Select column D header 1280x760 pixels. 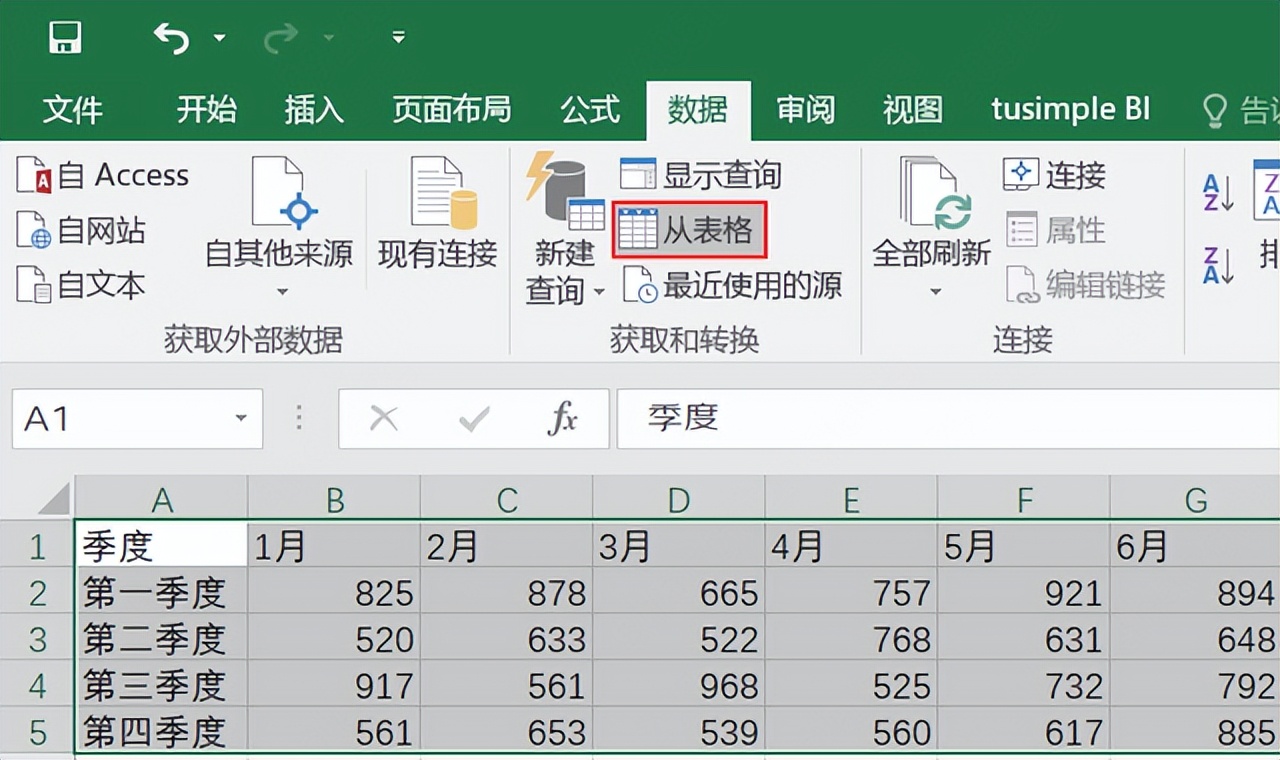pyautogui.click(x=679, y=498)
